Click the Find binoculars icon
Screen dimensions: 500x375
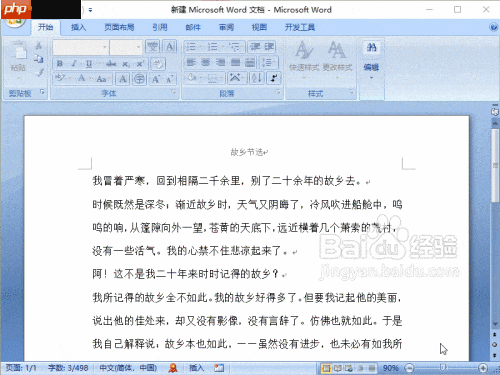(372, 47)
